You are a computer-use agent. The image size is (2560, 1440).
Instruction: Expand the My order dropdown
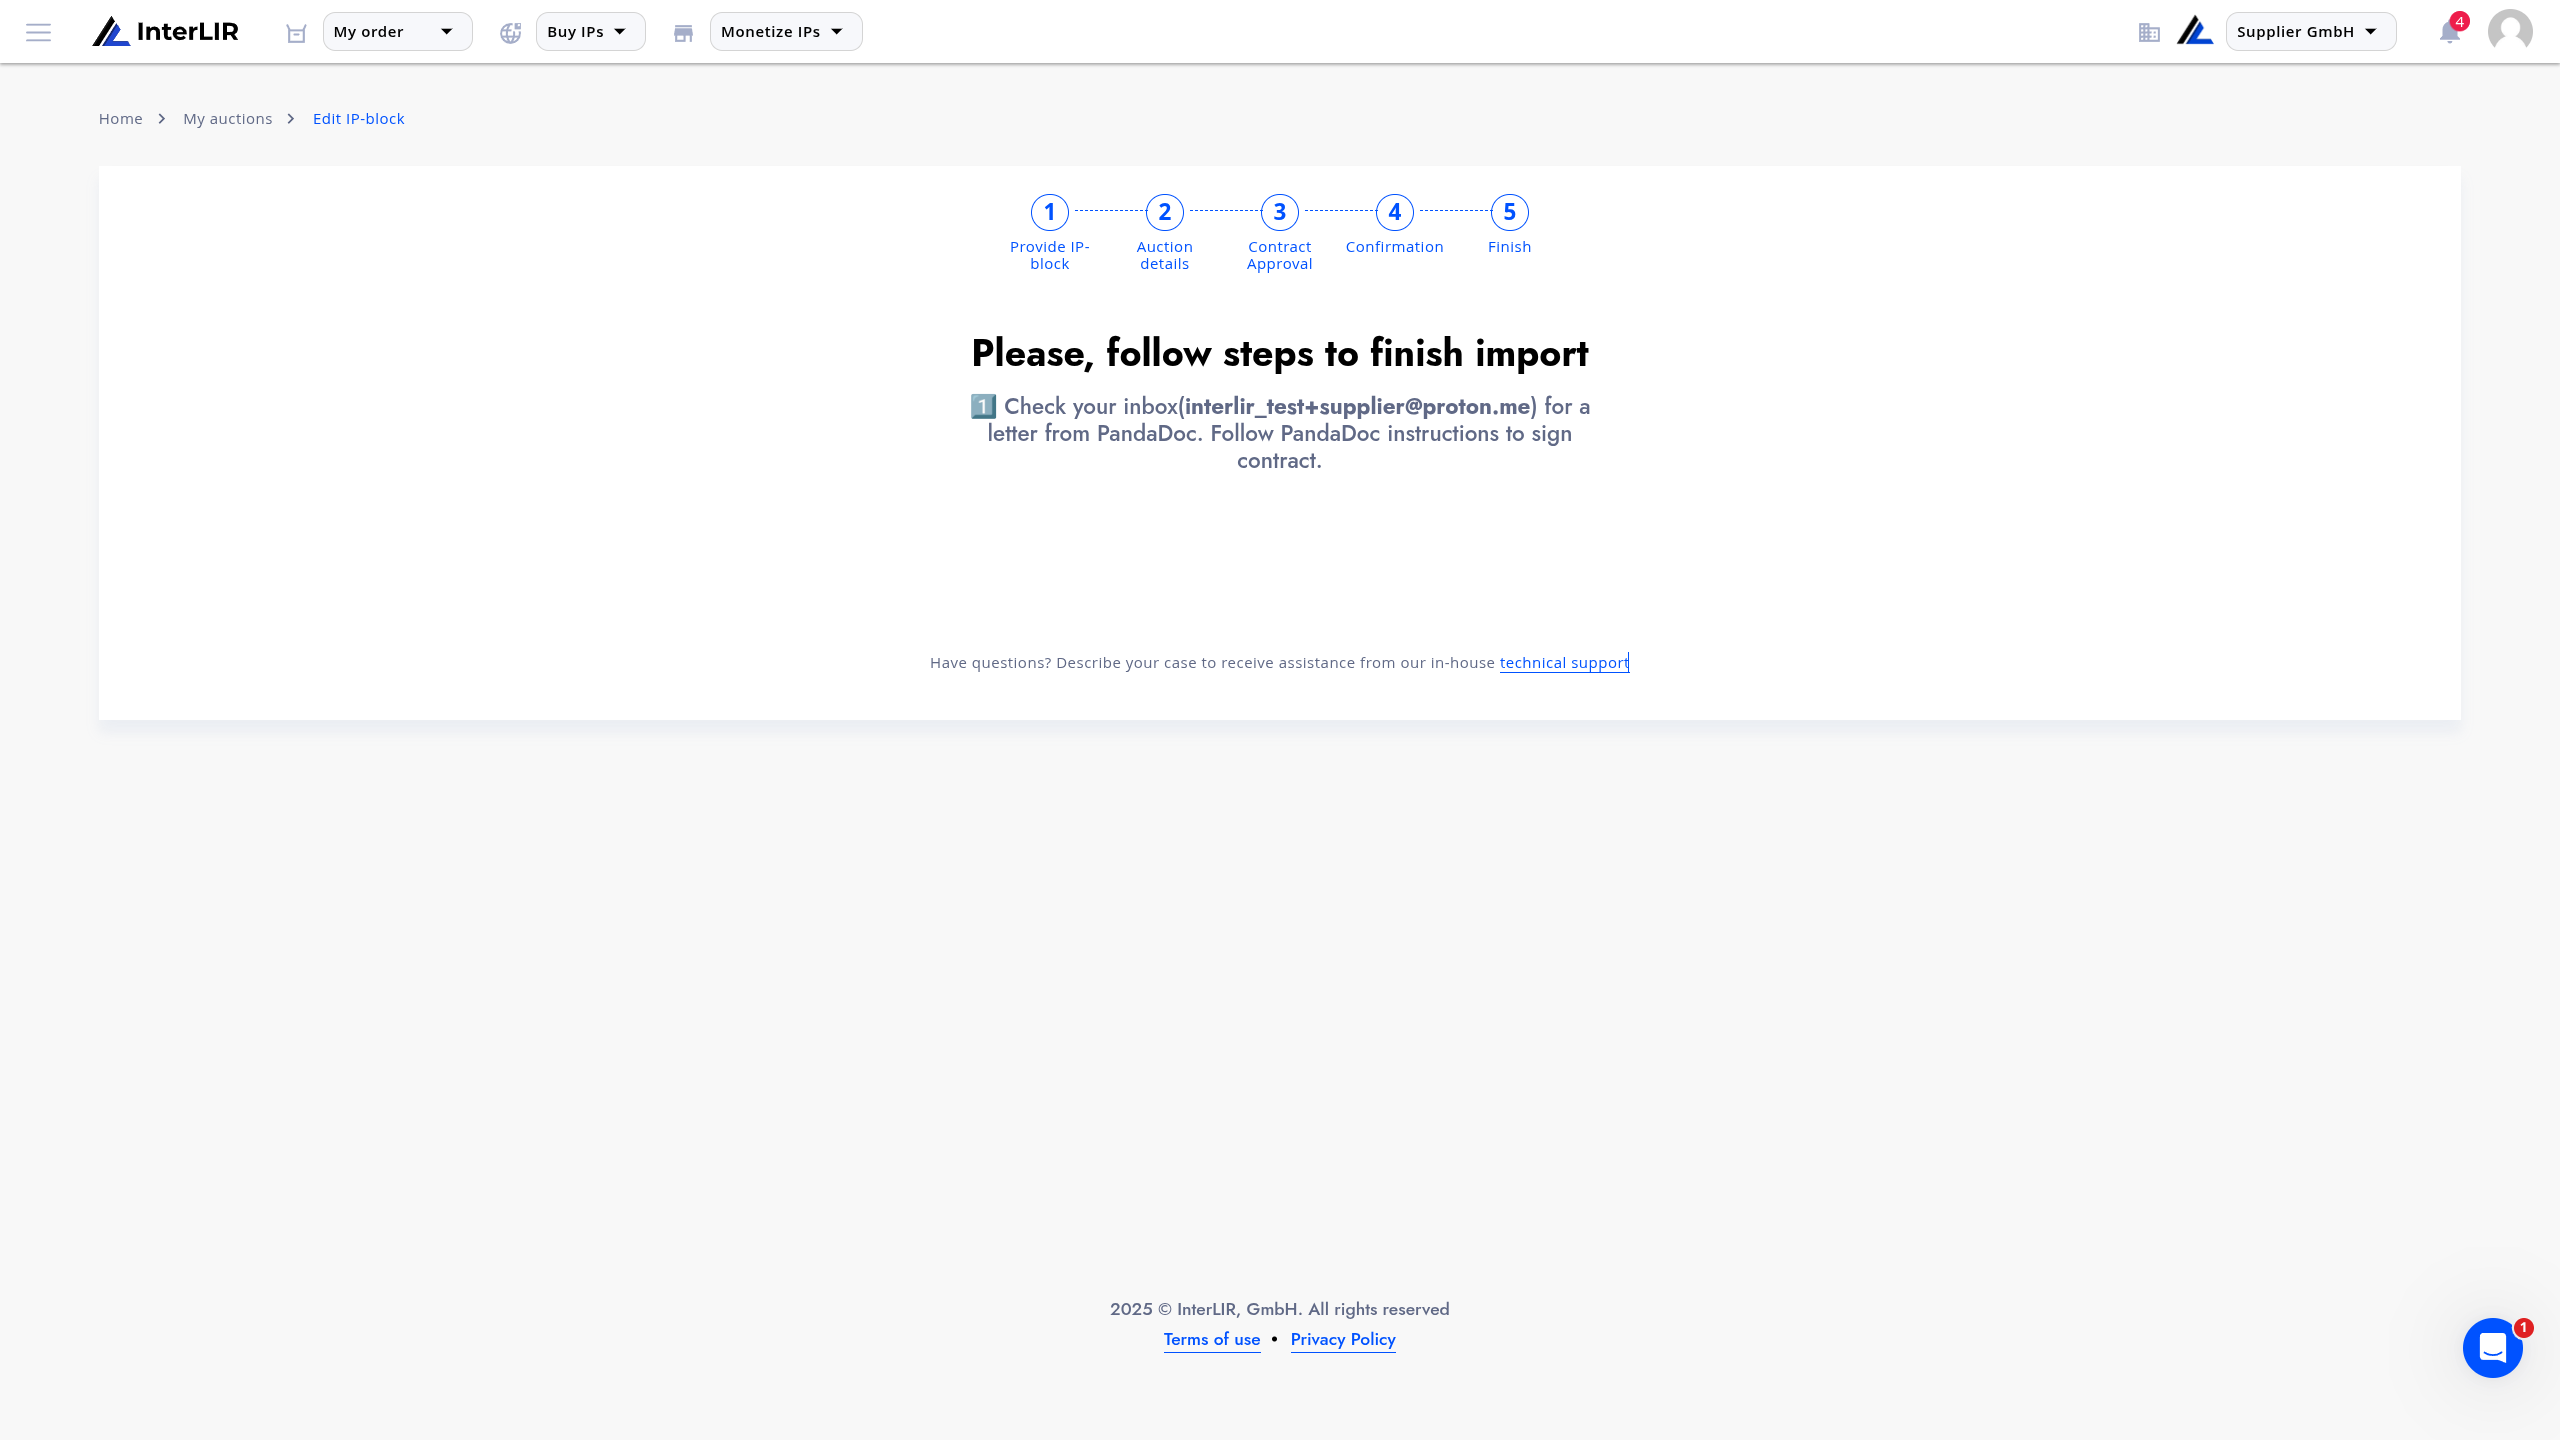(x=397, y=32)
